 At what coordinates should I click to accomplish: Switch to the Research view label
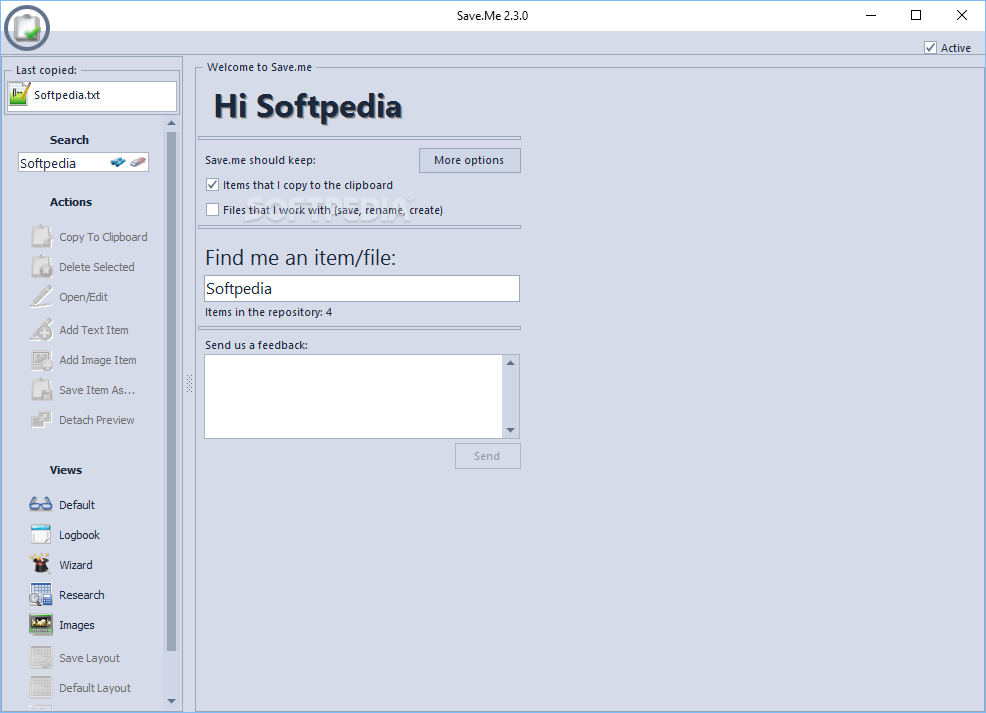pos(82,595)
